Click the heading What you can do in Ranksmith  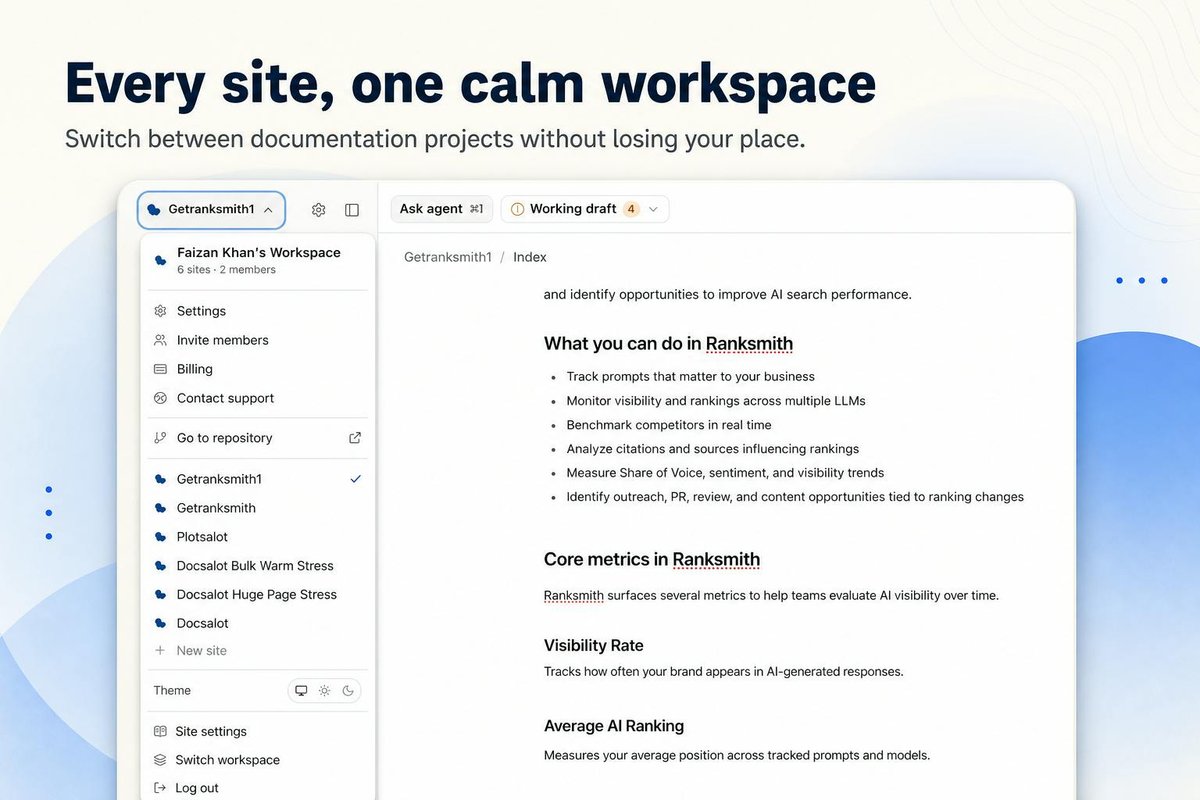click(x=668, y=344)
